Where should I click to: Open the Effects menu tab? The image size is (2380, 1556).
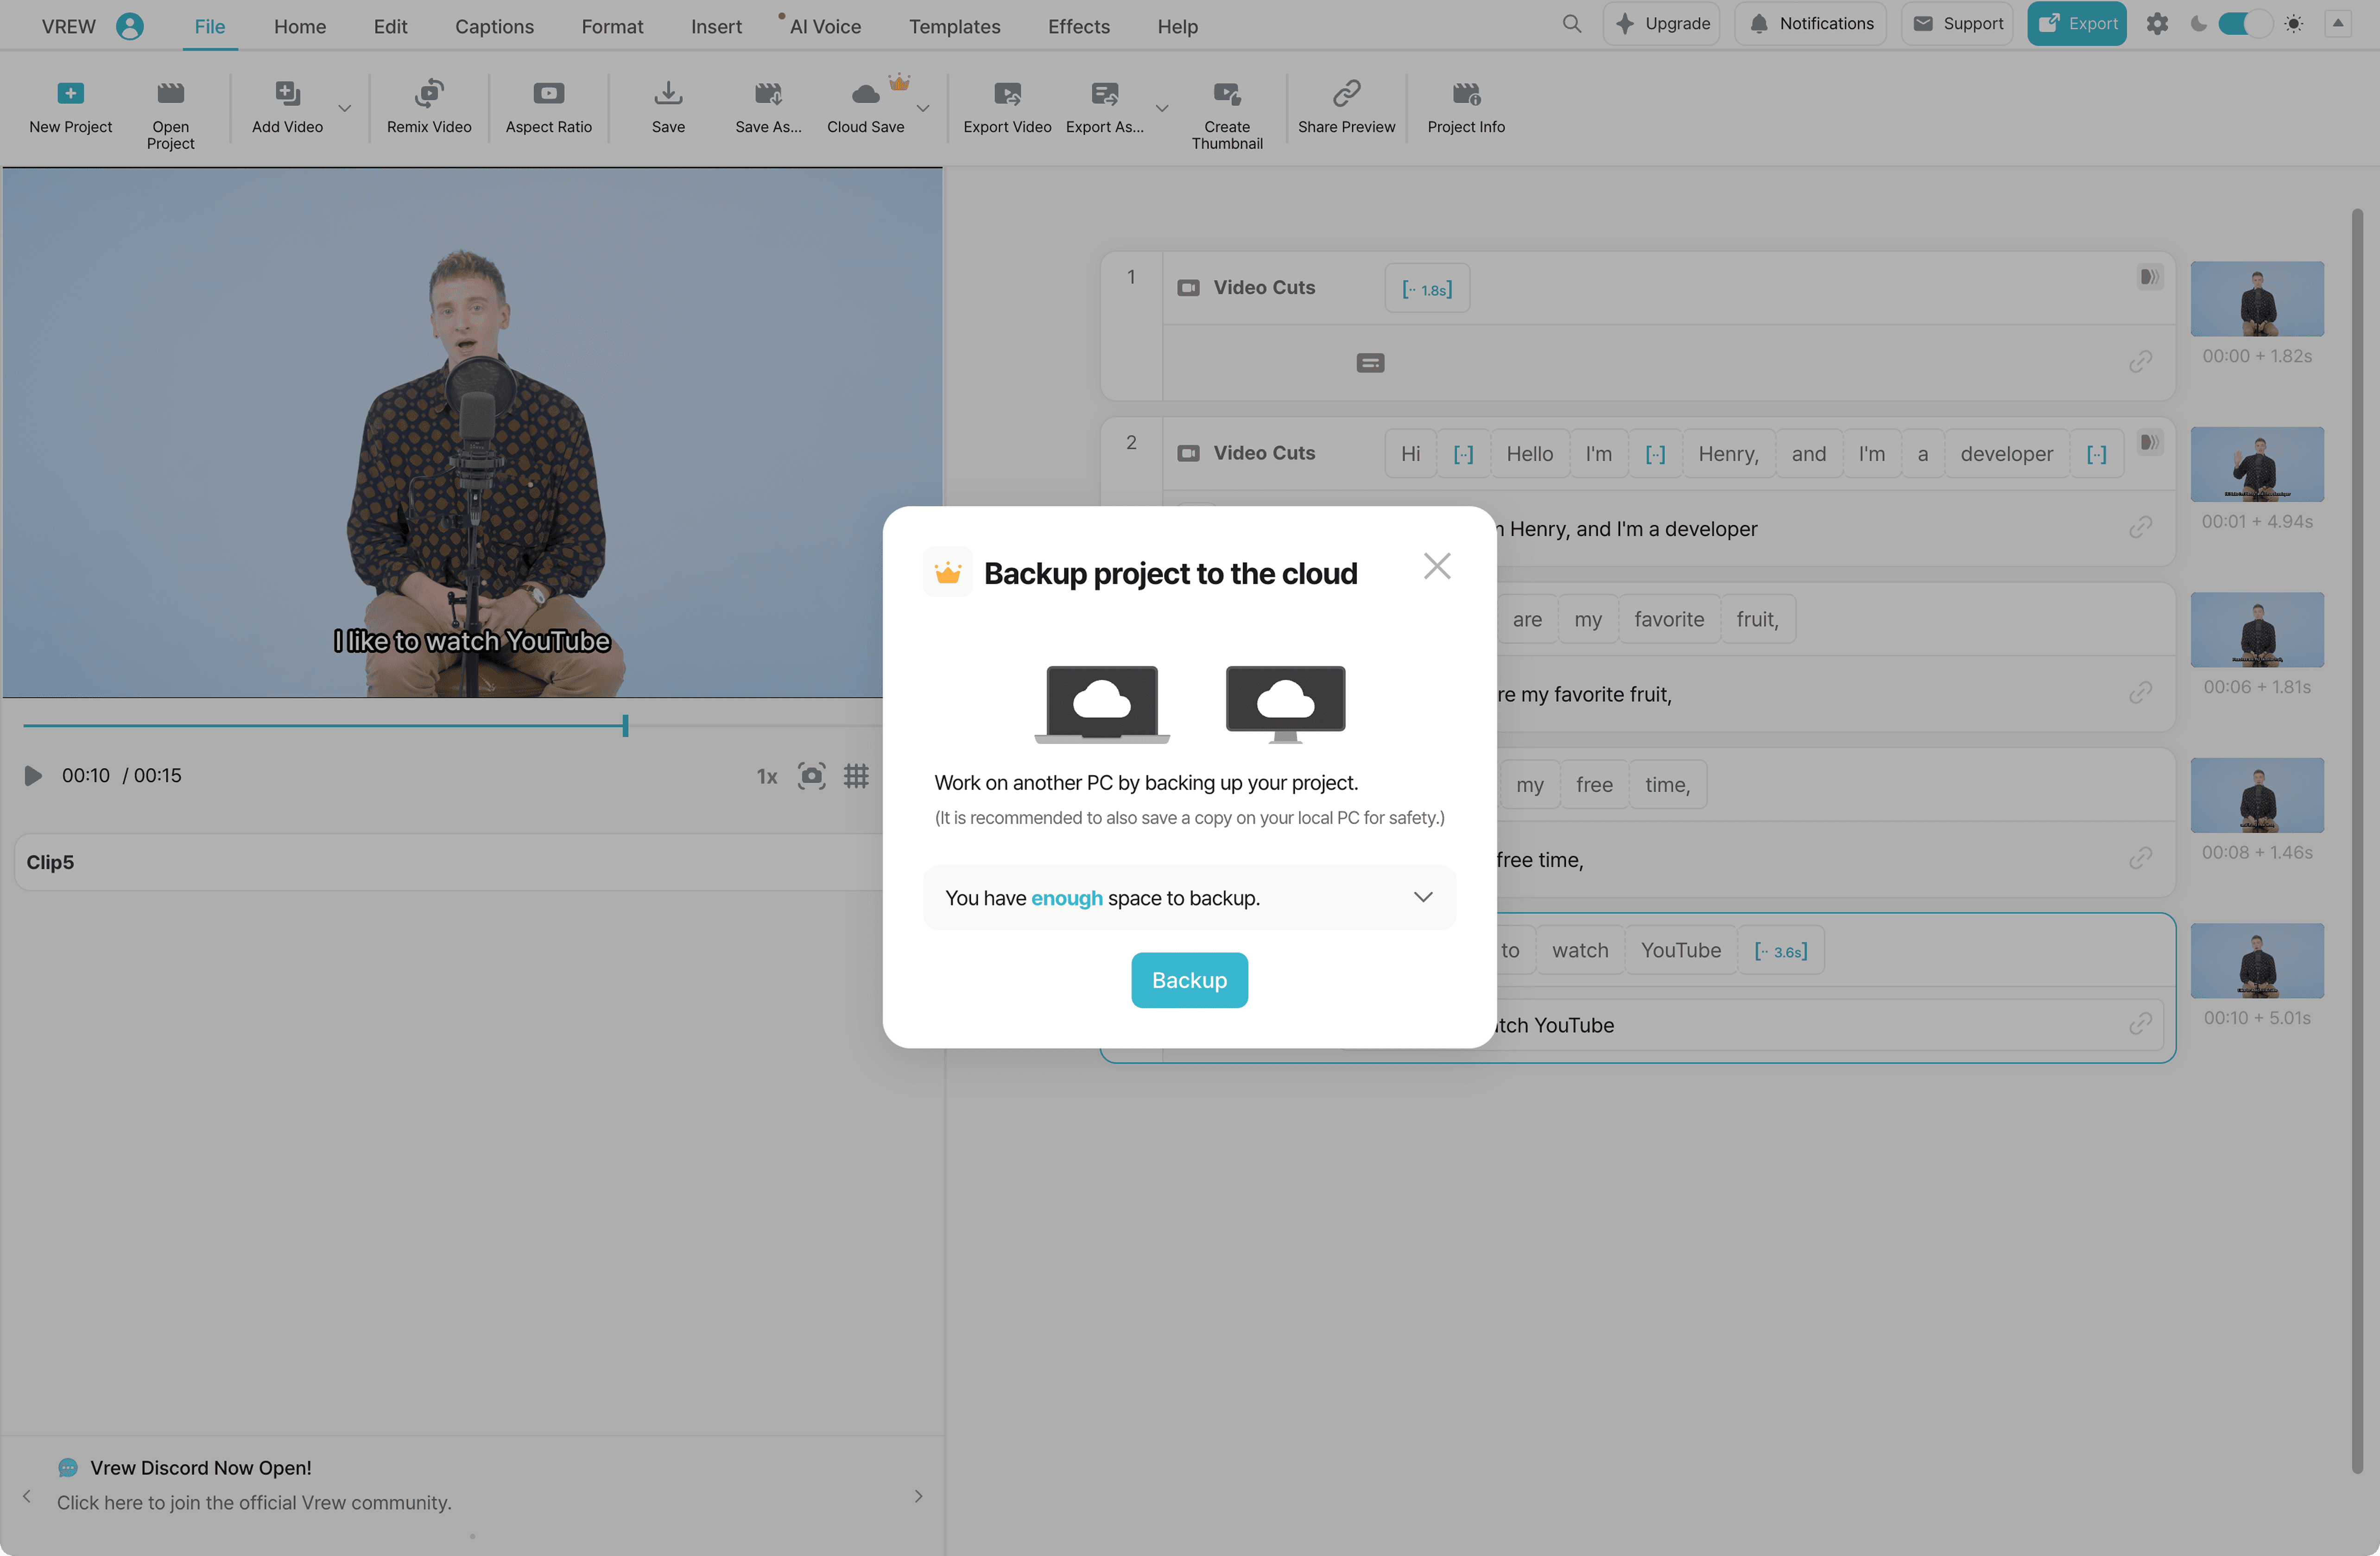click(x=1078, y=27)
